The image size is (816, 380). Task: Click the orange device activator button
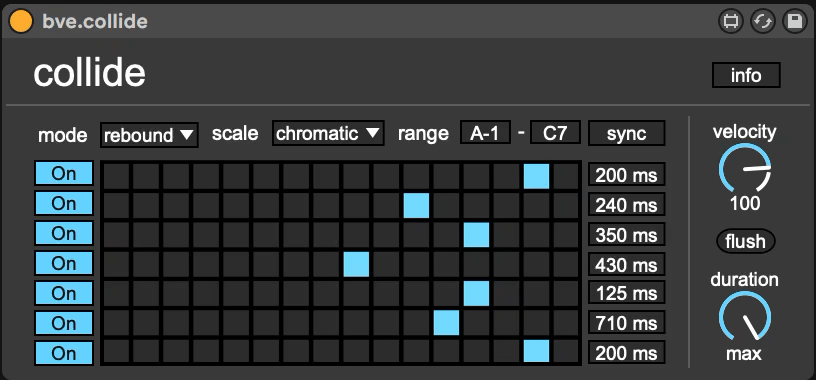coord(21,21)
